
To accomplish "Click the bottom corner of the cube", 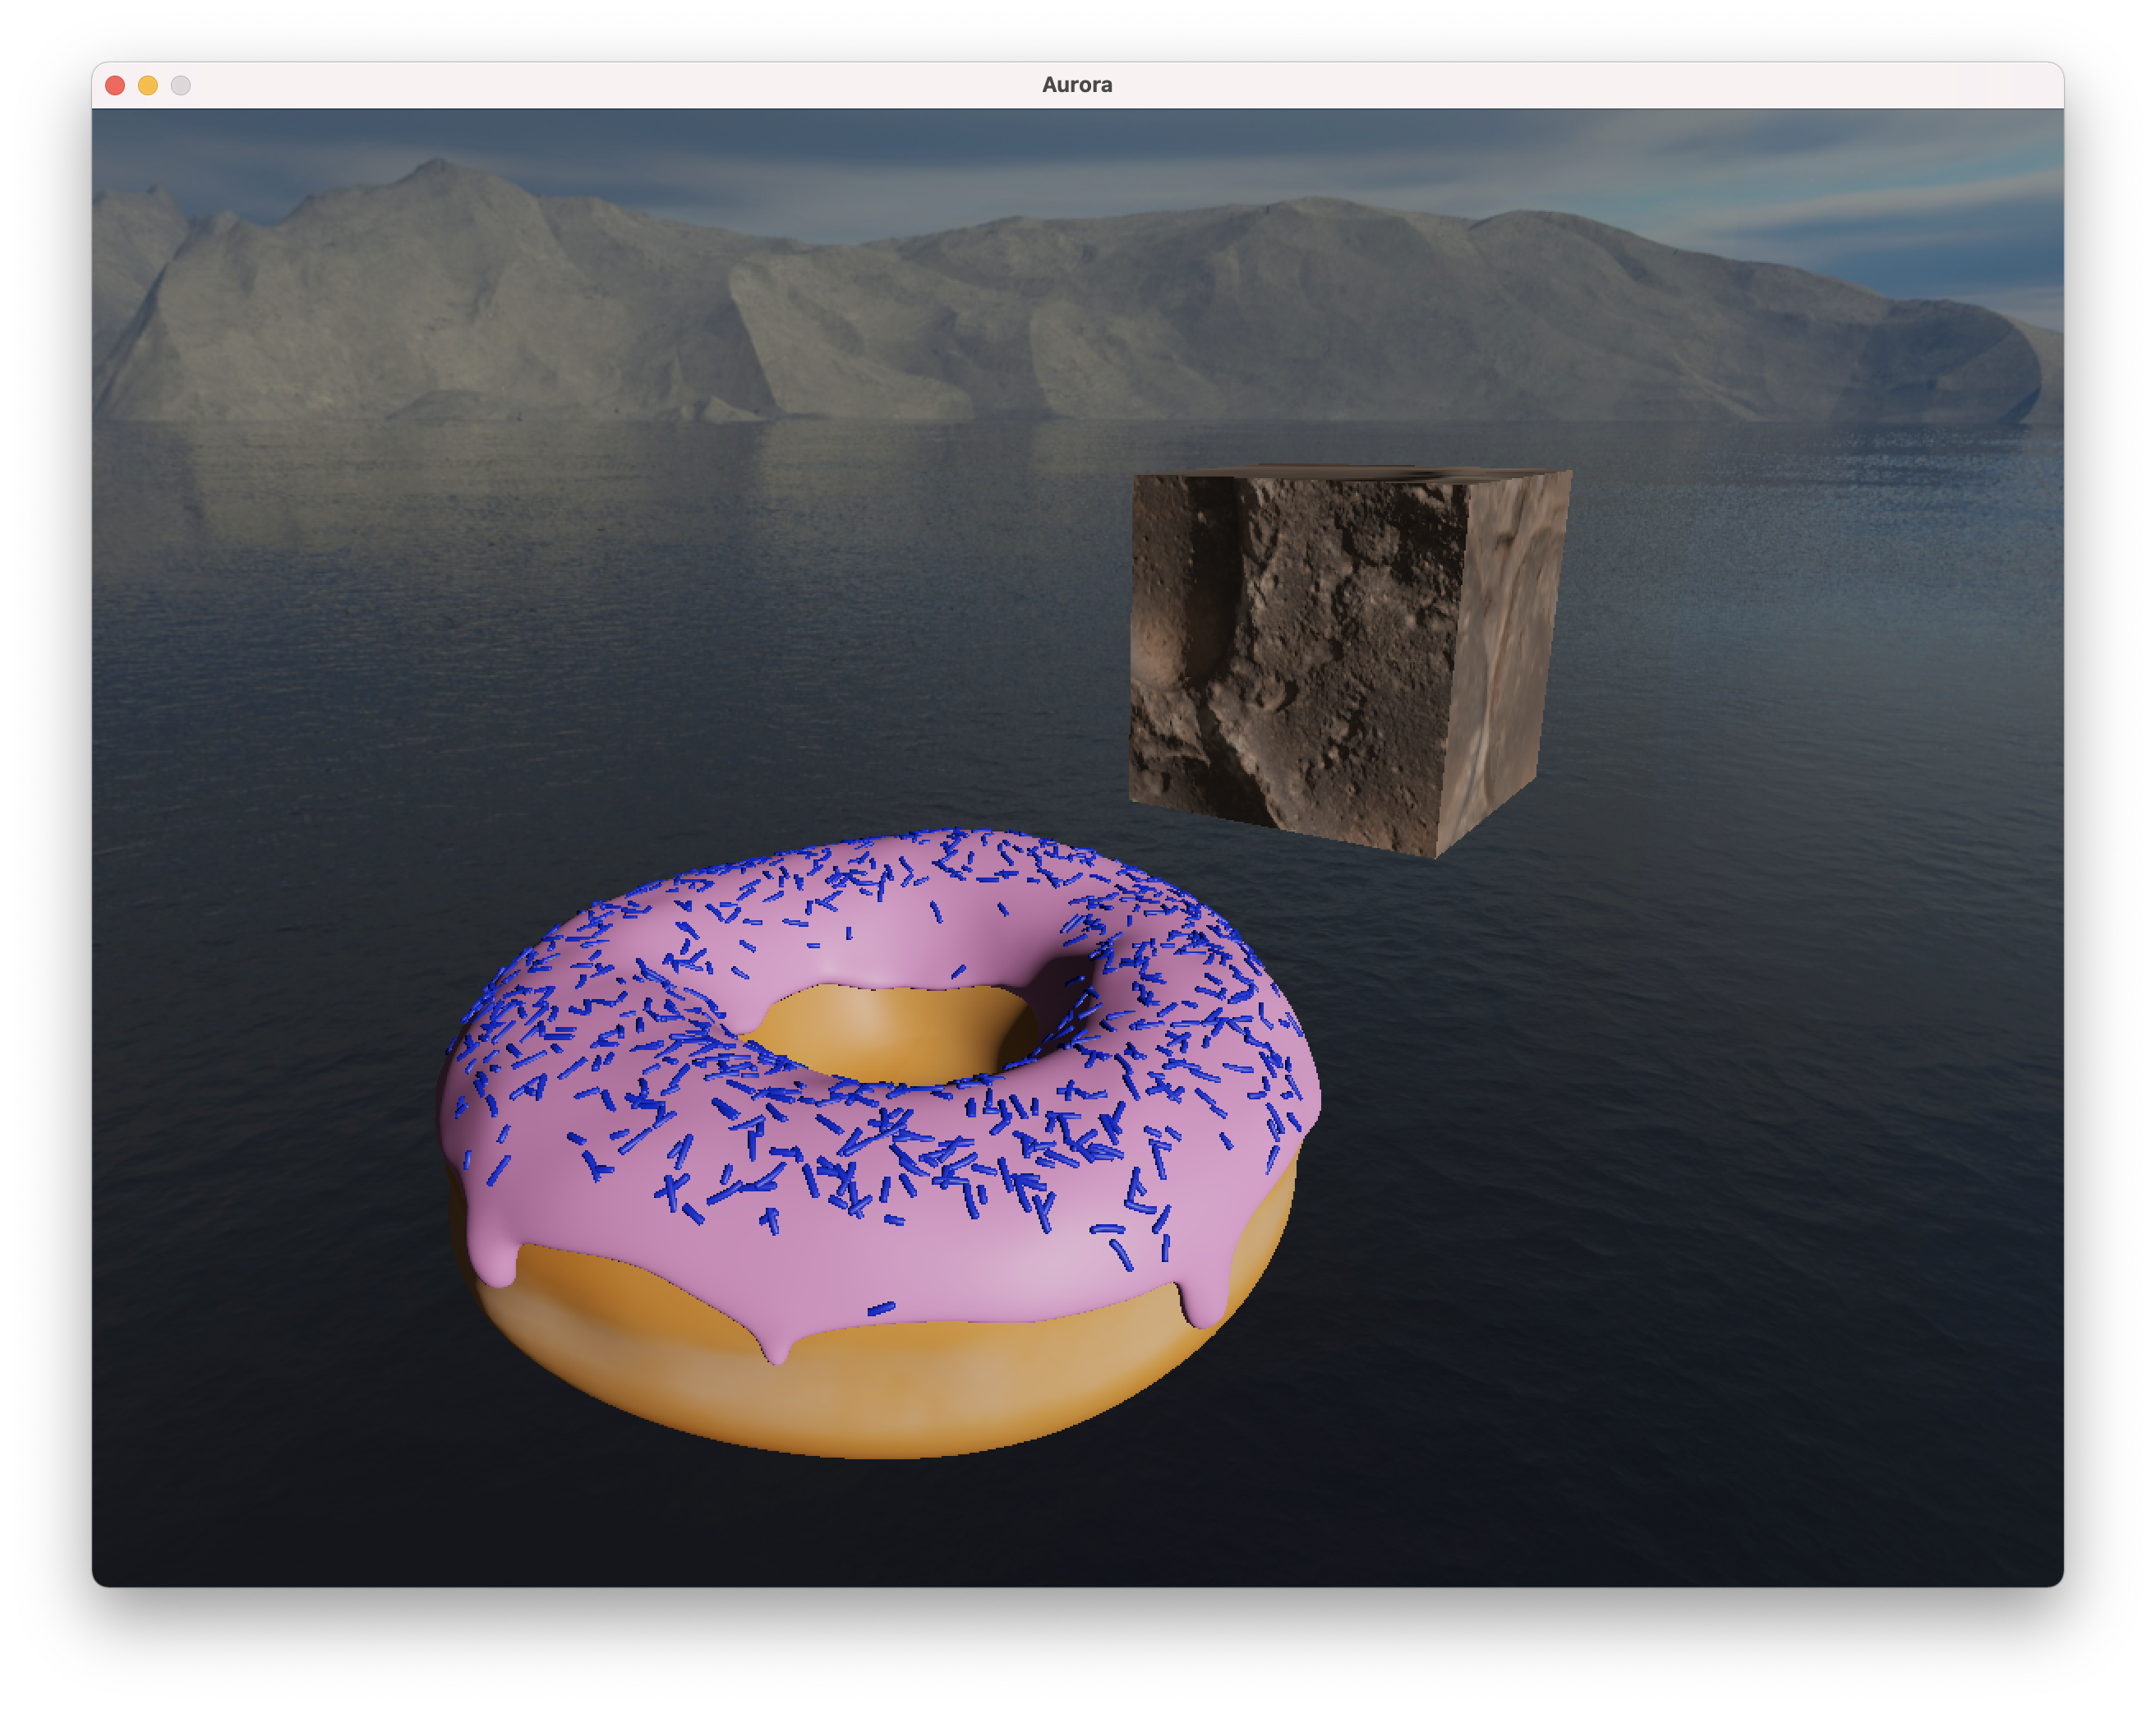I will 1436,855.
